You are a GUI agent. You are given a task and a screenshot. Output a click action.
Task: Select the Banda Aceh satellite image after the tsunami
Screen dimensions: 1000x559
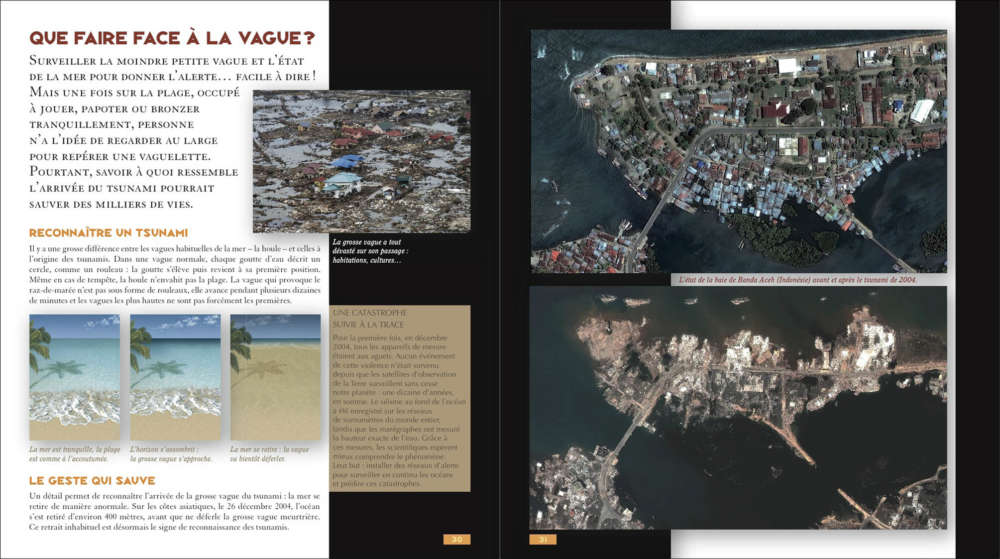pos(739,407)
